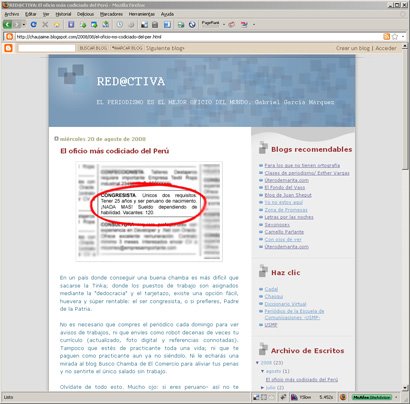Open the Diccionario Virtual link
Screen dimensions: 410x404
(285, 304)
